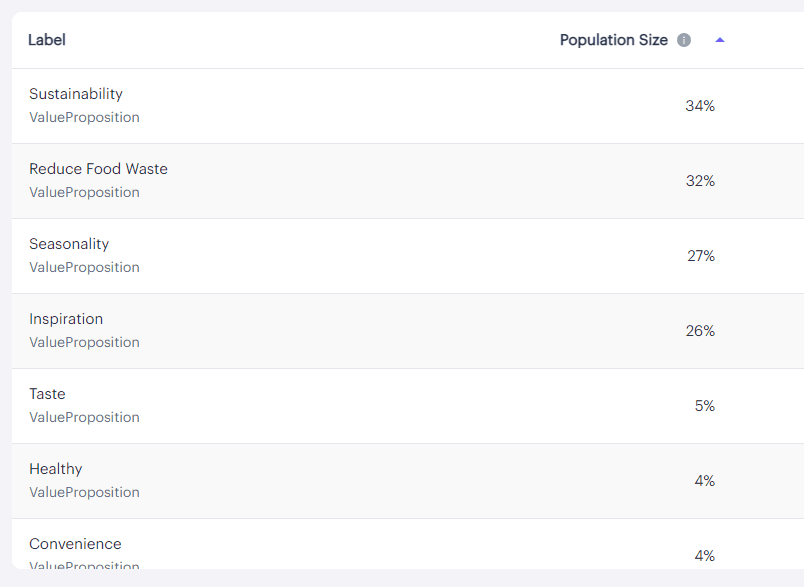Viewport: 804px width, 587px height.
Task: Open the Taste value proposition row
Action: click(408, 406)
